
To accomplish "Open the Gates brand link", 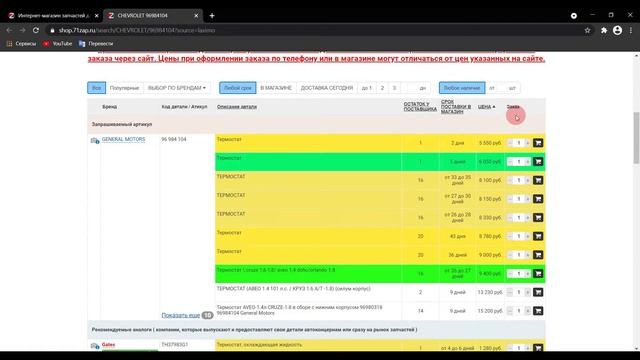I will click(108, 344).
